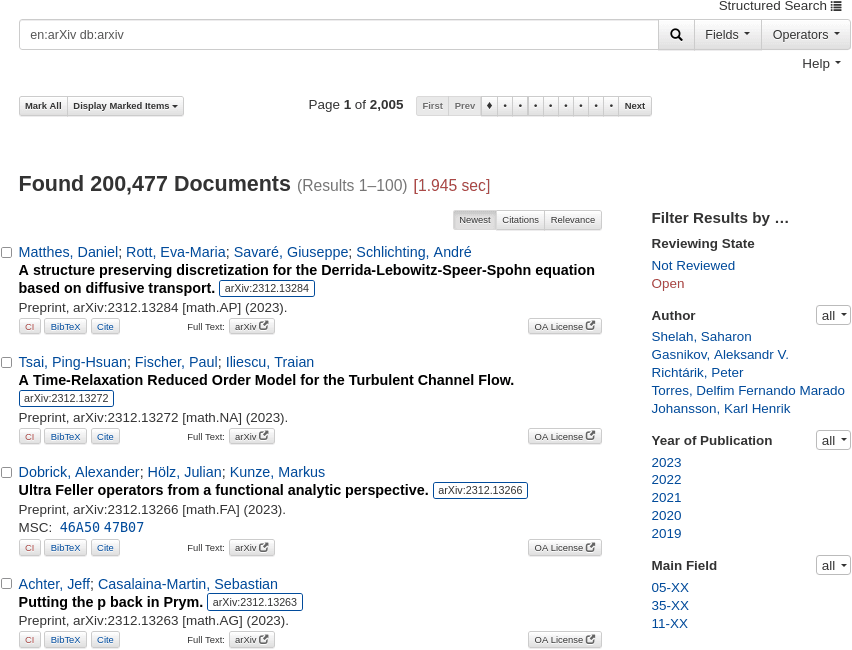Click the search magnifier icon button
Screen dimensions: 852x650
click(676, 35)
